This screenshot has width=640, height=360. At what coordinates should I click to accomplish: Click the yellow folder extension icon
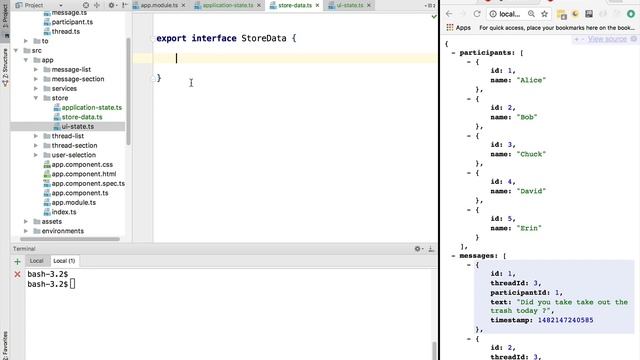click(562, 14)
